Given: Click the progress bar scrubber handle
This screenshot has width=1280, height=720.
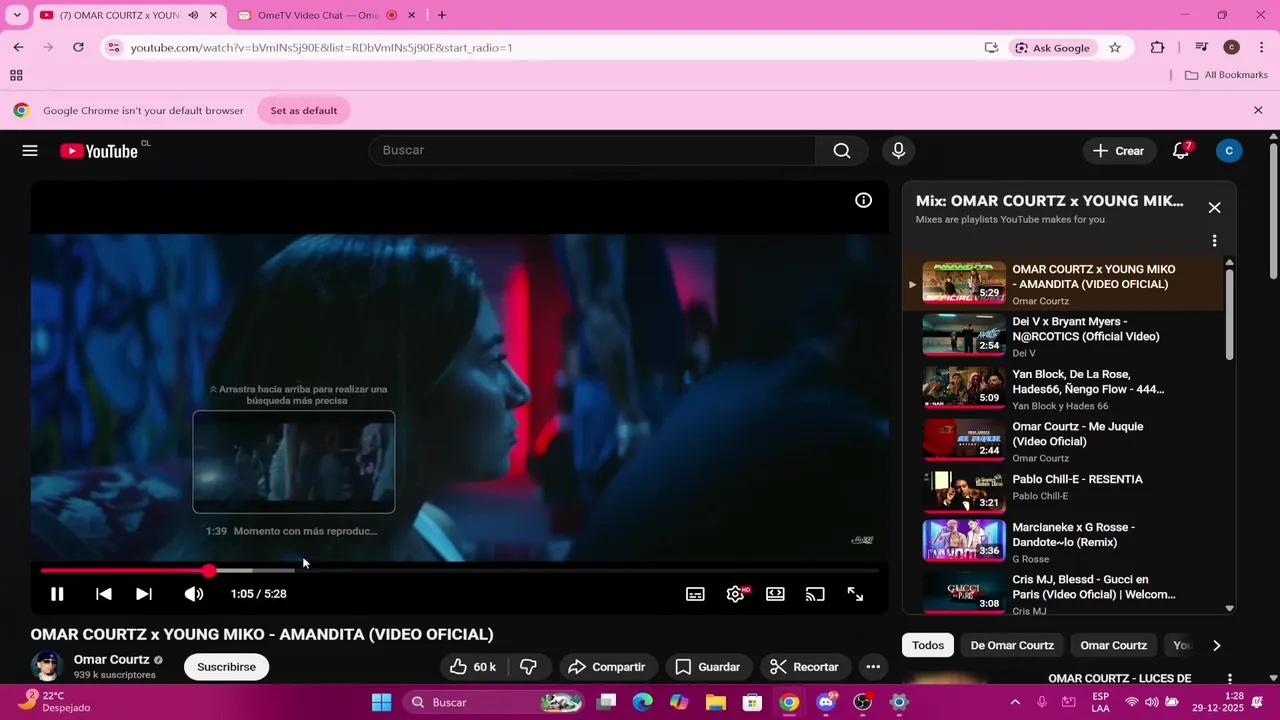Looking at the screenshot, I should [208, 571].
